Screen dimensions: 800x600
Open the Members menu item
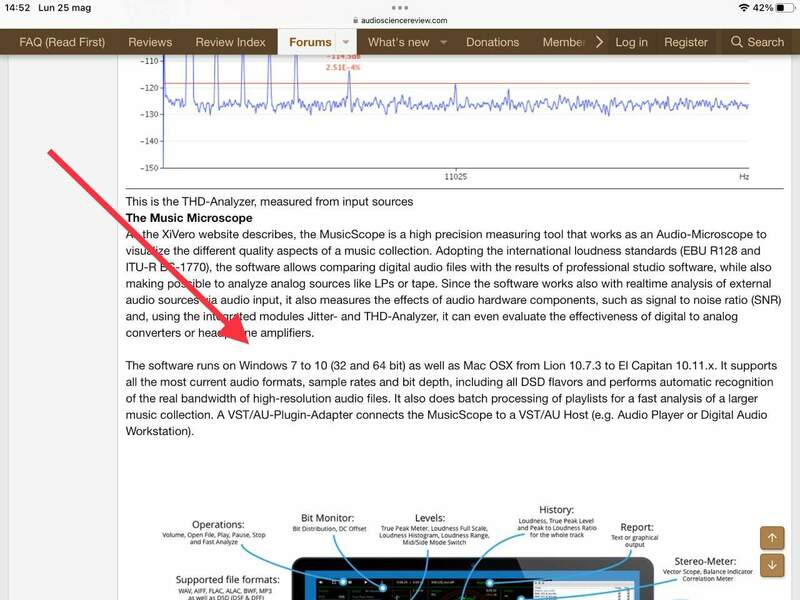point(563,42)
